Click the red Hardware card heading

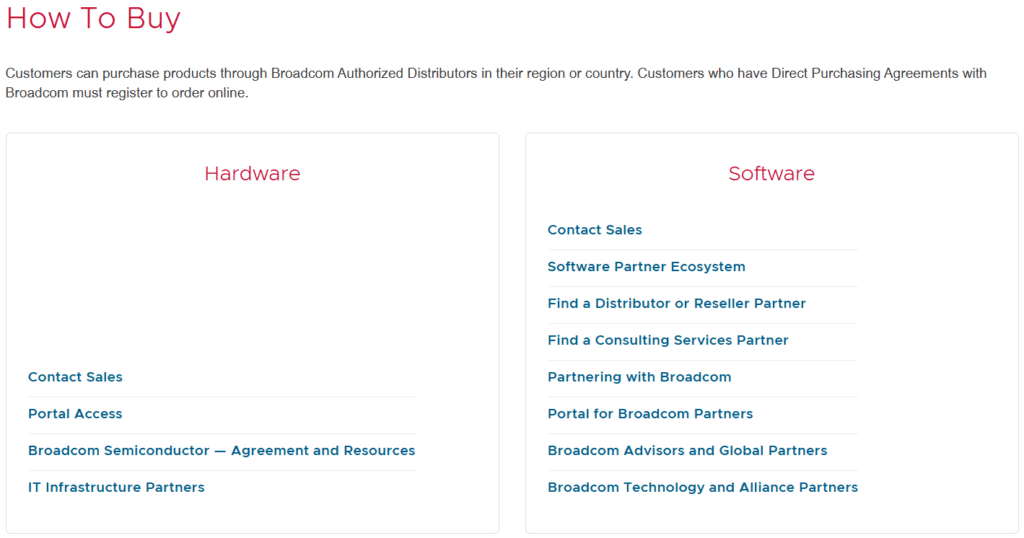252,174
